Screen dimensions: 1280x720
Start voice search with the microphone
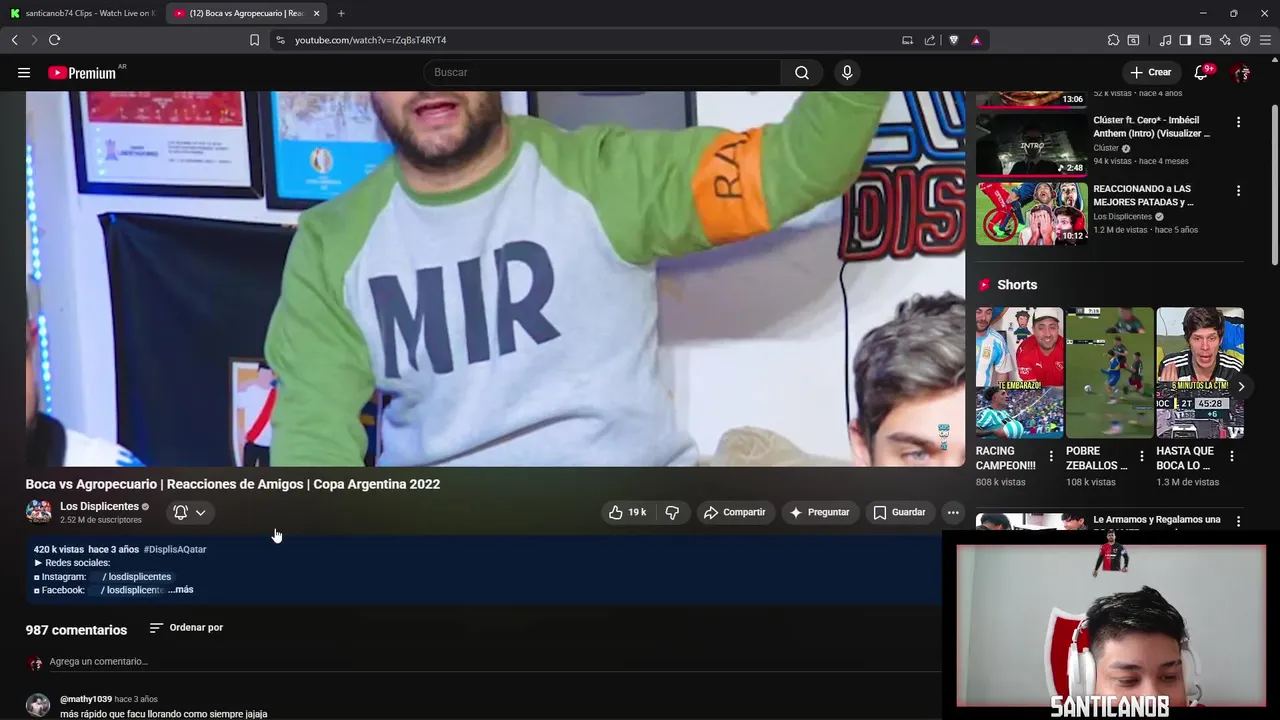847,72
